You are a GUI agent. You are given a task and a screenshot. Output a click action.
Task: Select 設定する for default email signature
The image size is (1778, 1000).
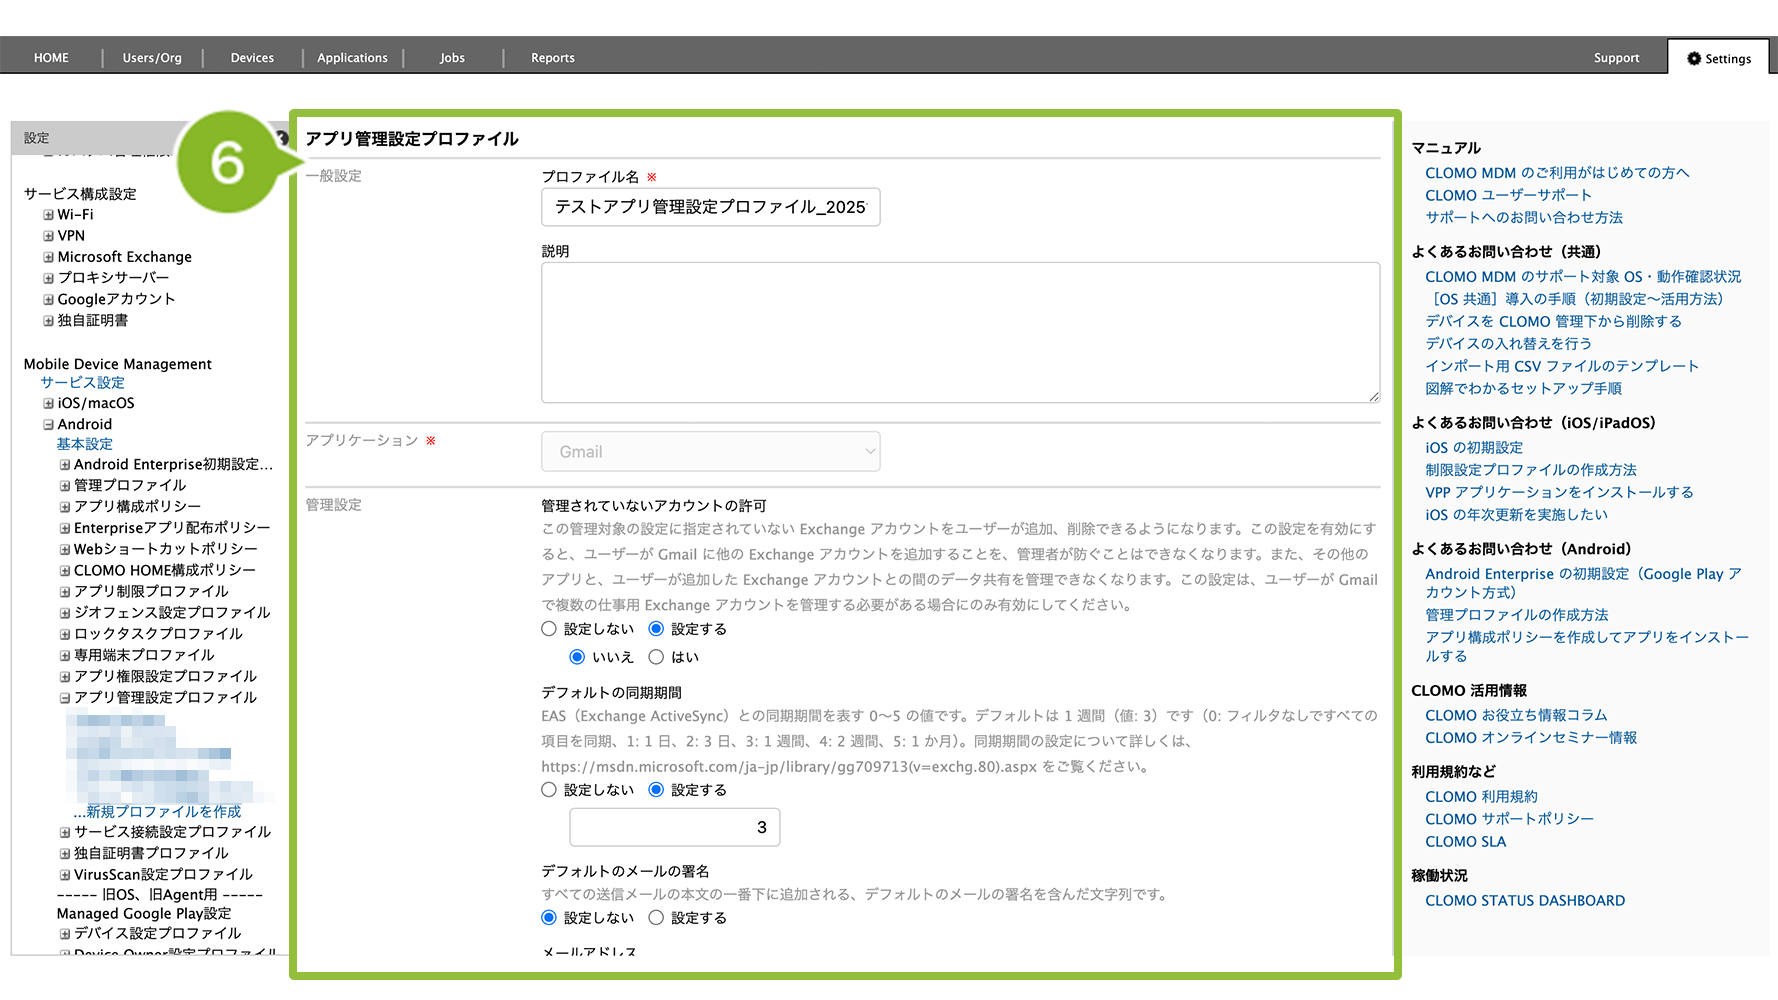pyautogui.click(x=656, y=918)
